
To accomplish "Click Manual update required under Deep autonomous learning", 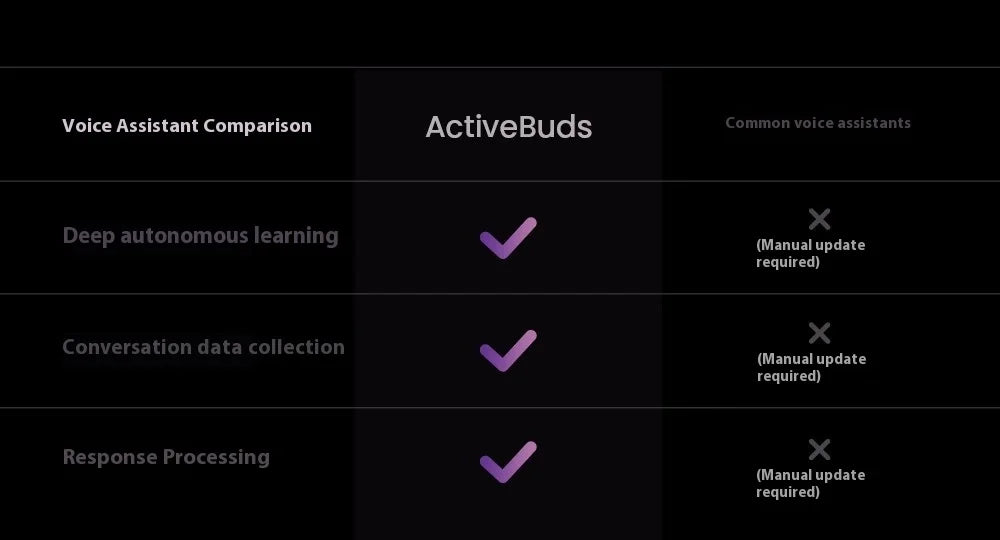I will coord(811,253).
